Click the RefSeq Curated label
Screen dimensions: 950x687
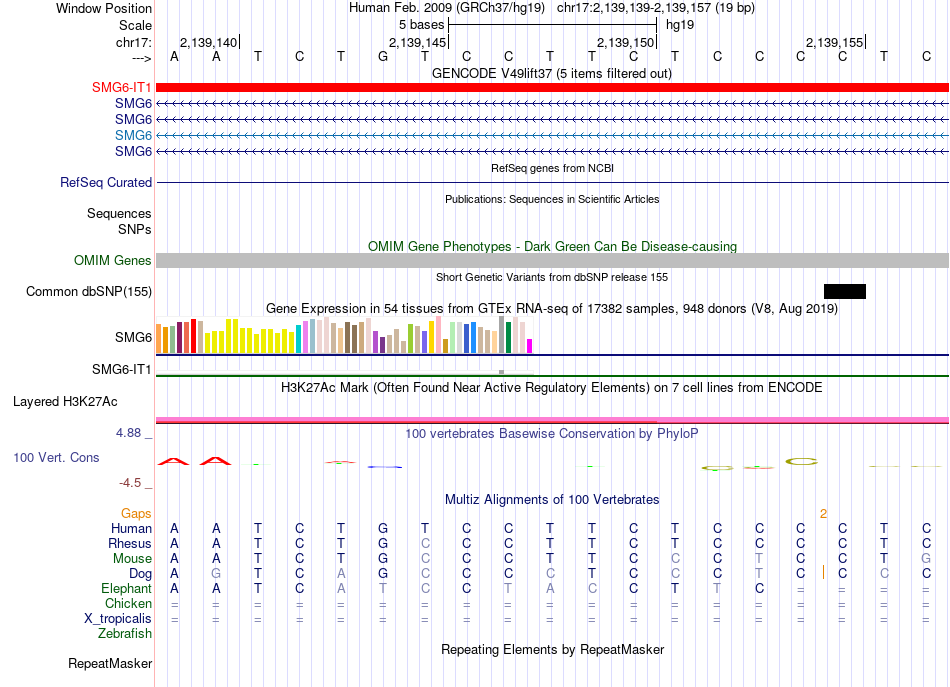tap(106, 182)
